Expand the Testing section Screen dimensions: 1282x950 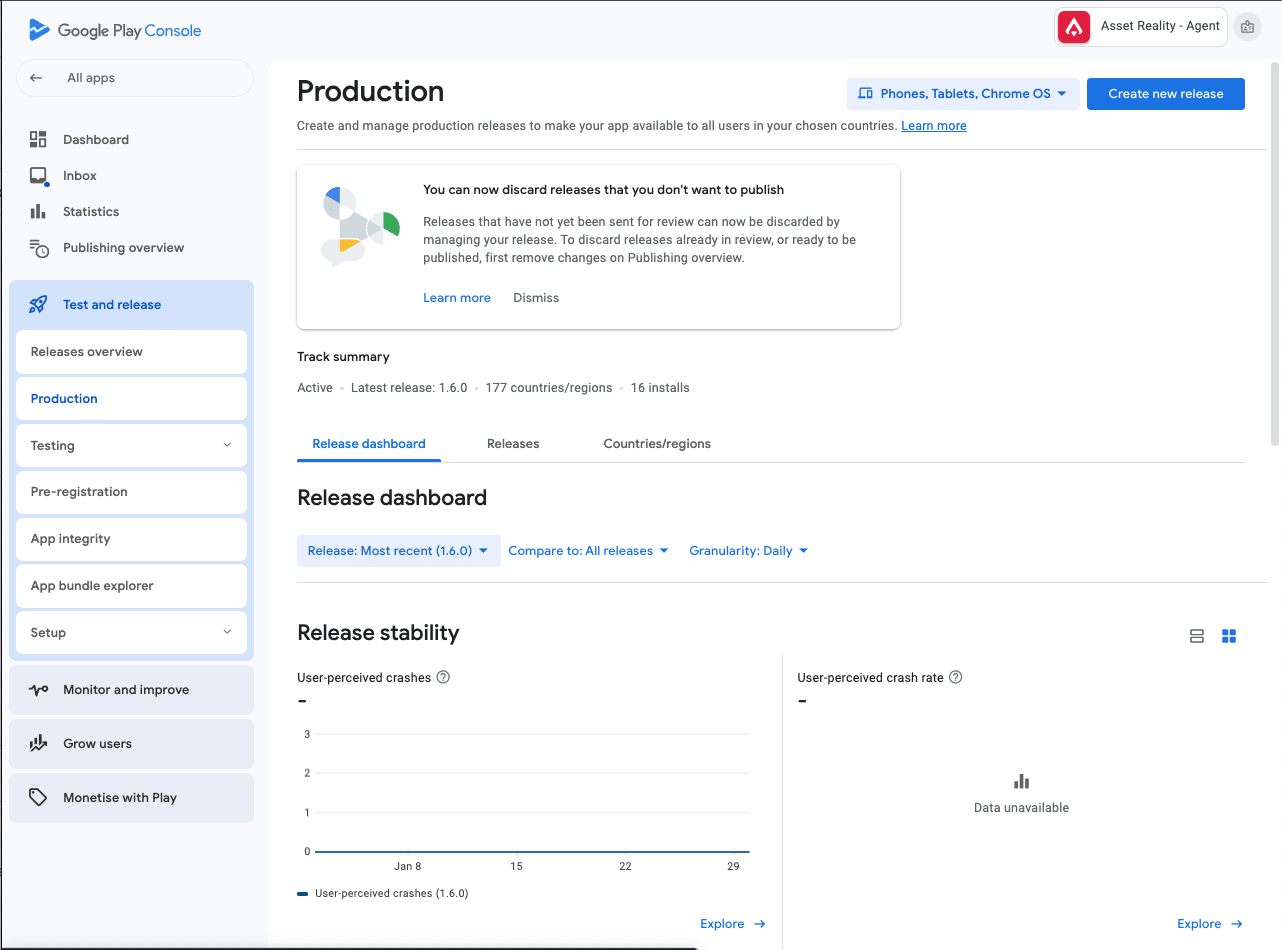[x=227, y=446]
